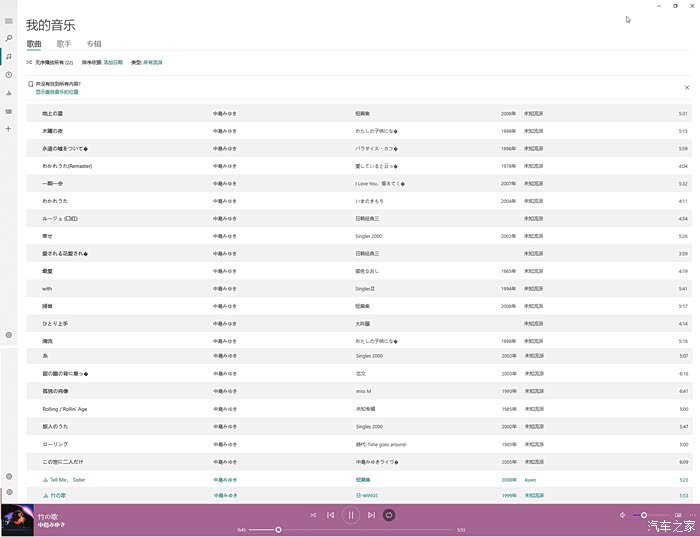
Task: Dismiss the notification banner with X
Action: (x=686, y=87)
